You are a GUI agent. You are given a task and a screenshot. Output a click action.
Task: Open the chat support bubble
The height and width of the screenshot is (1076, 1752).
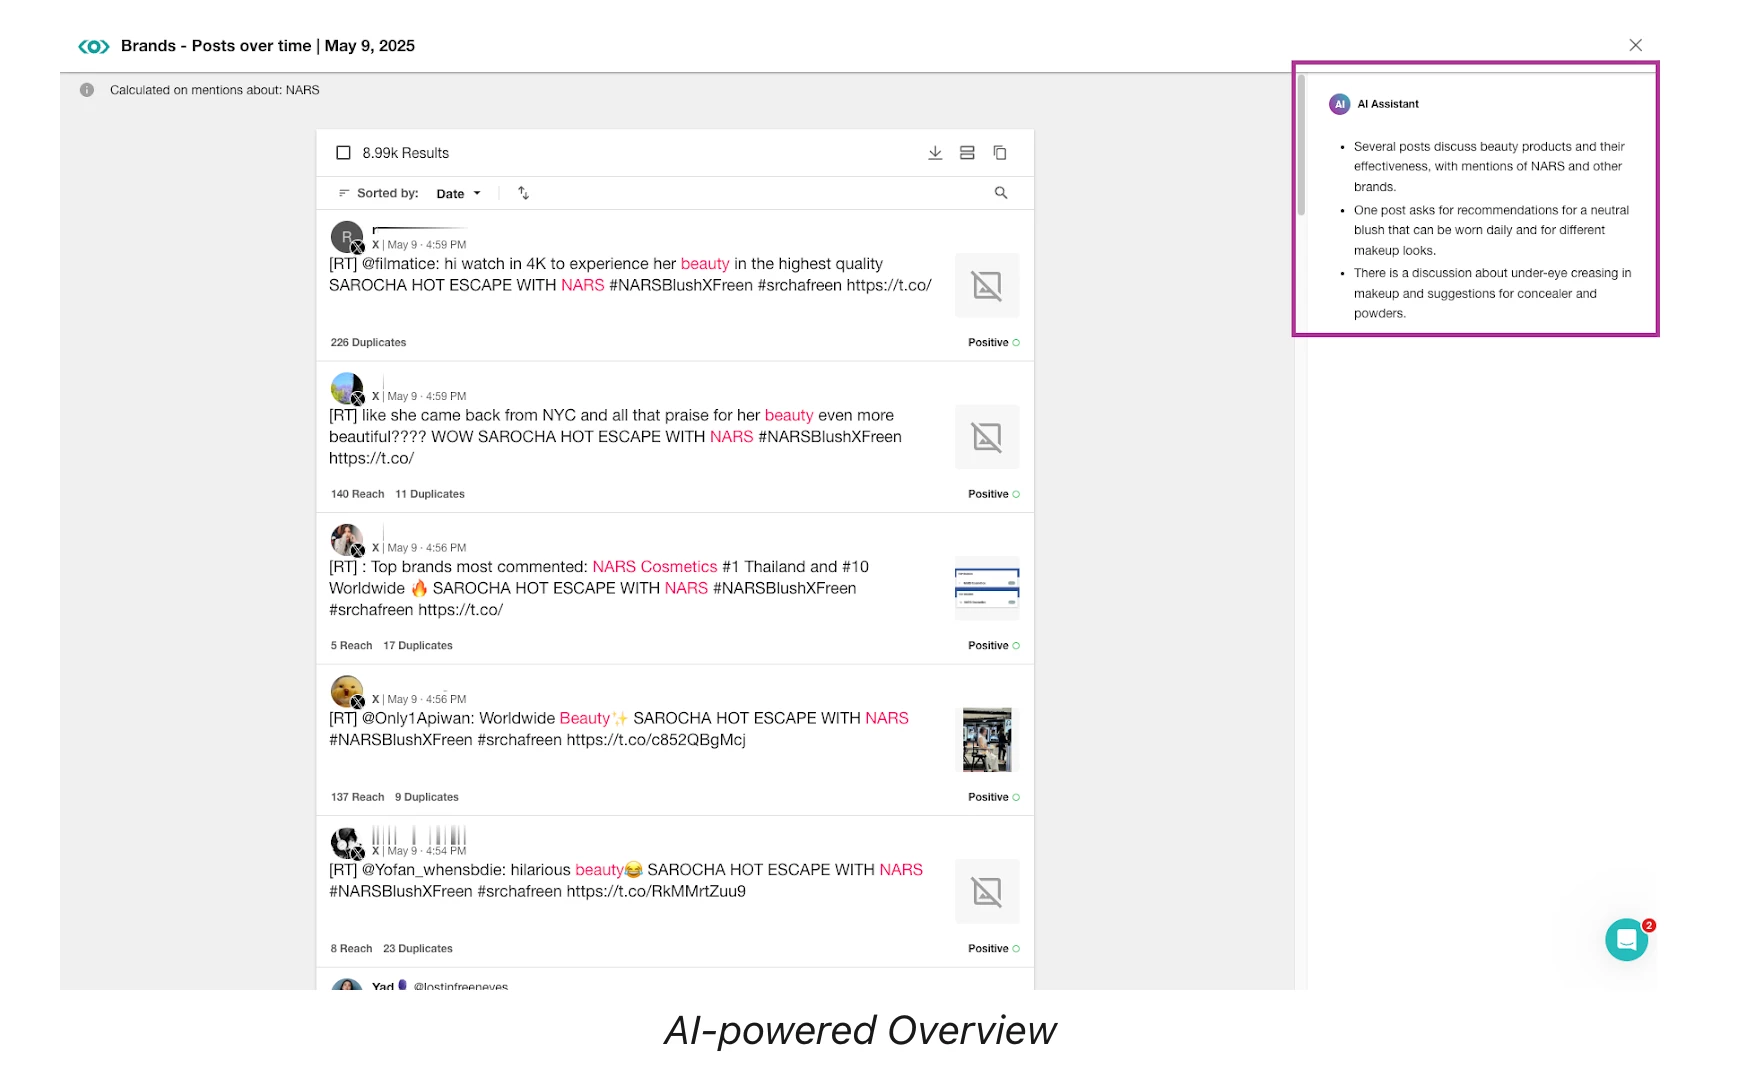point(1626,940)
